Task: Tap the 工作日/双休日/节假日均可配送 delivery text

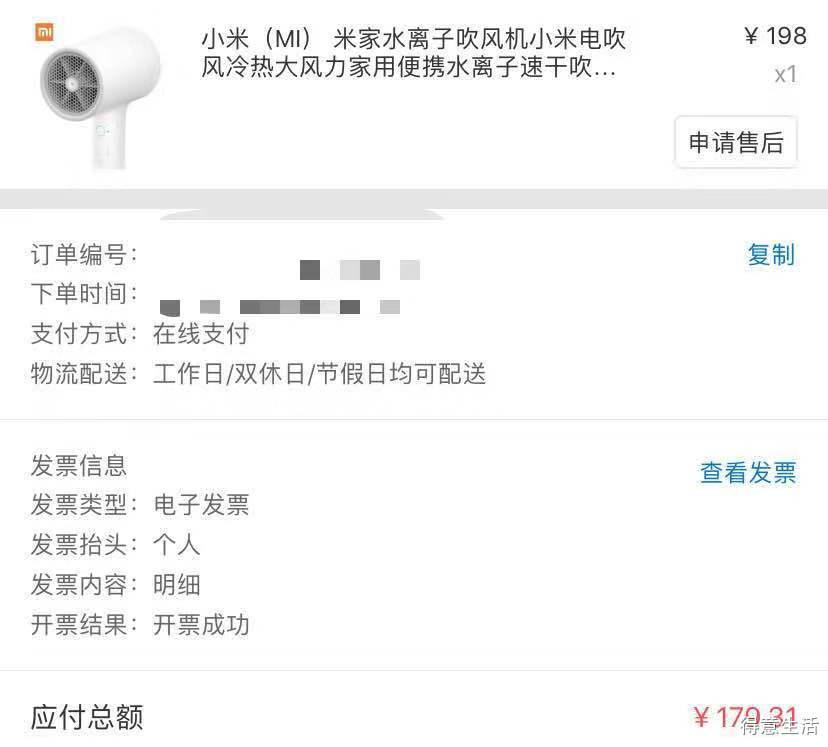Action: (319, 374)
